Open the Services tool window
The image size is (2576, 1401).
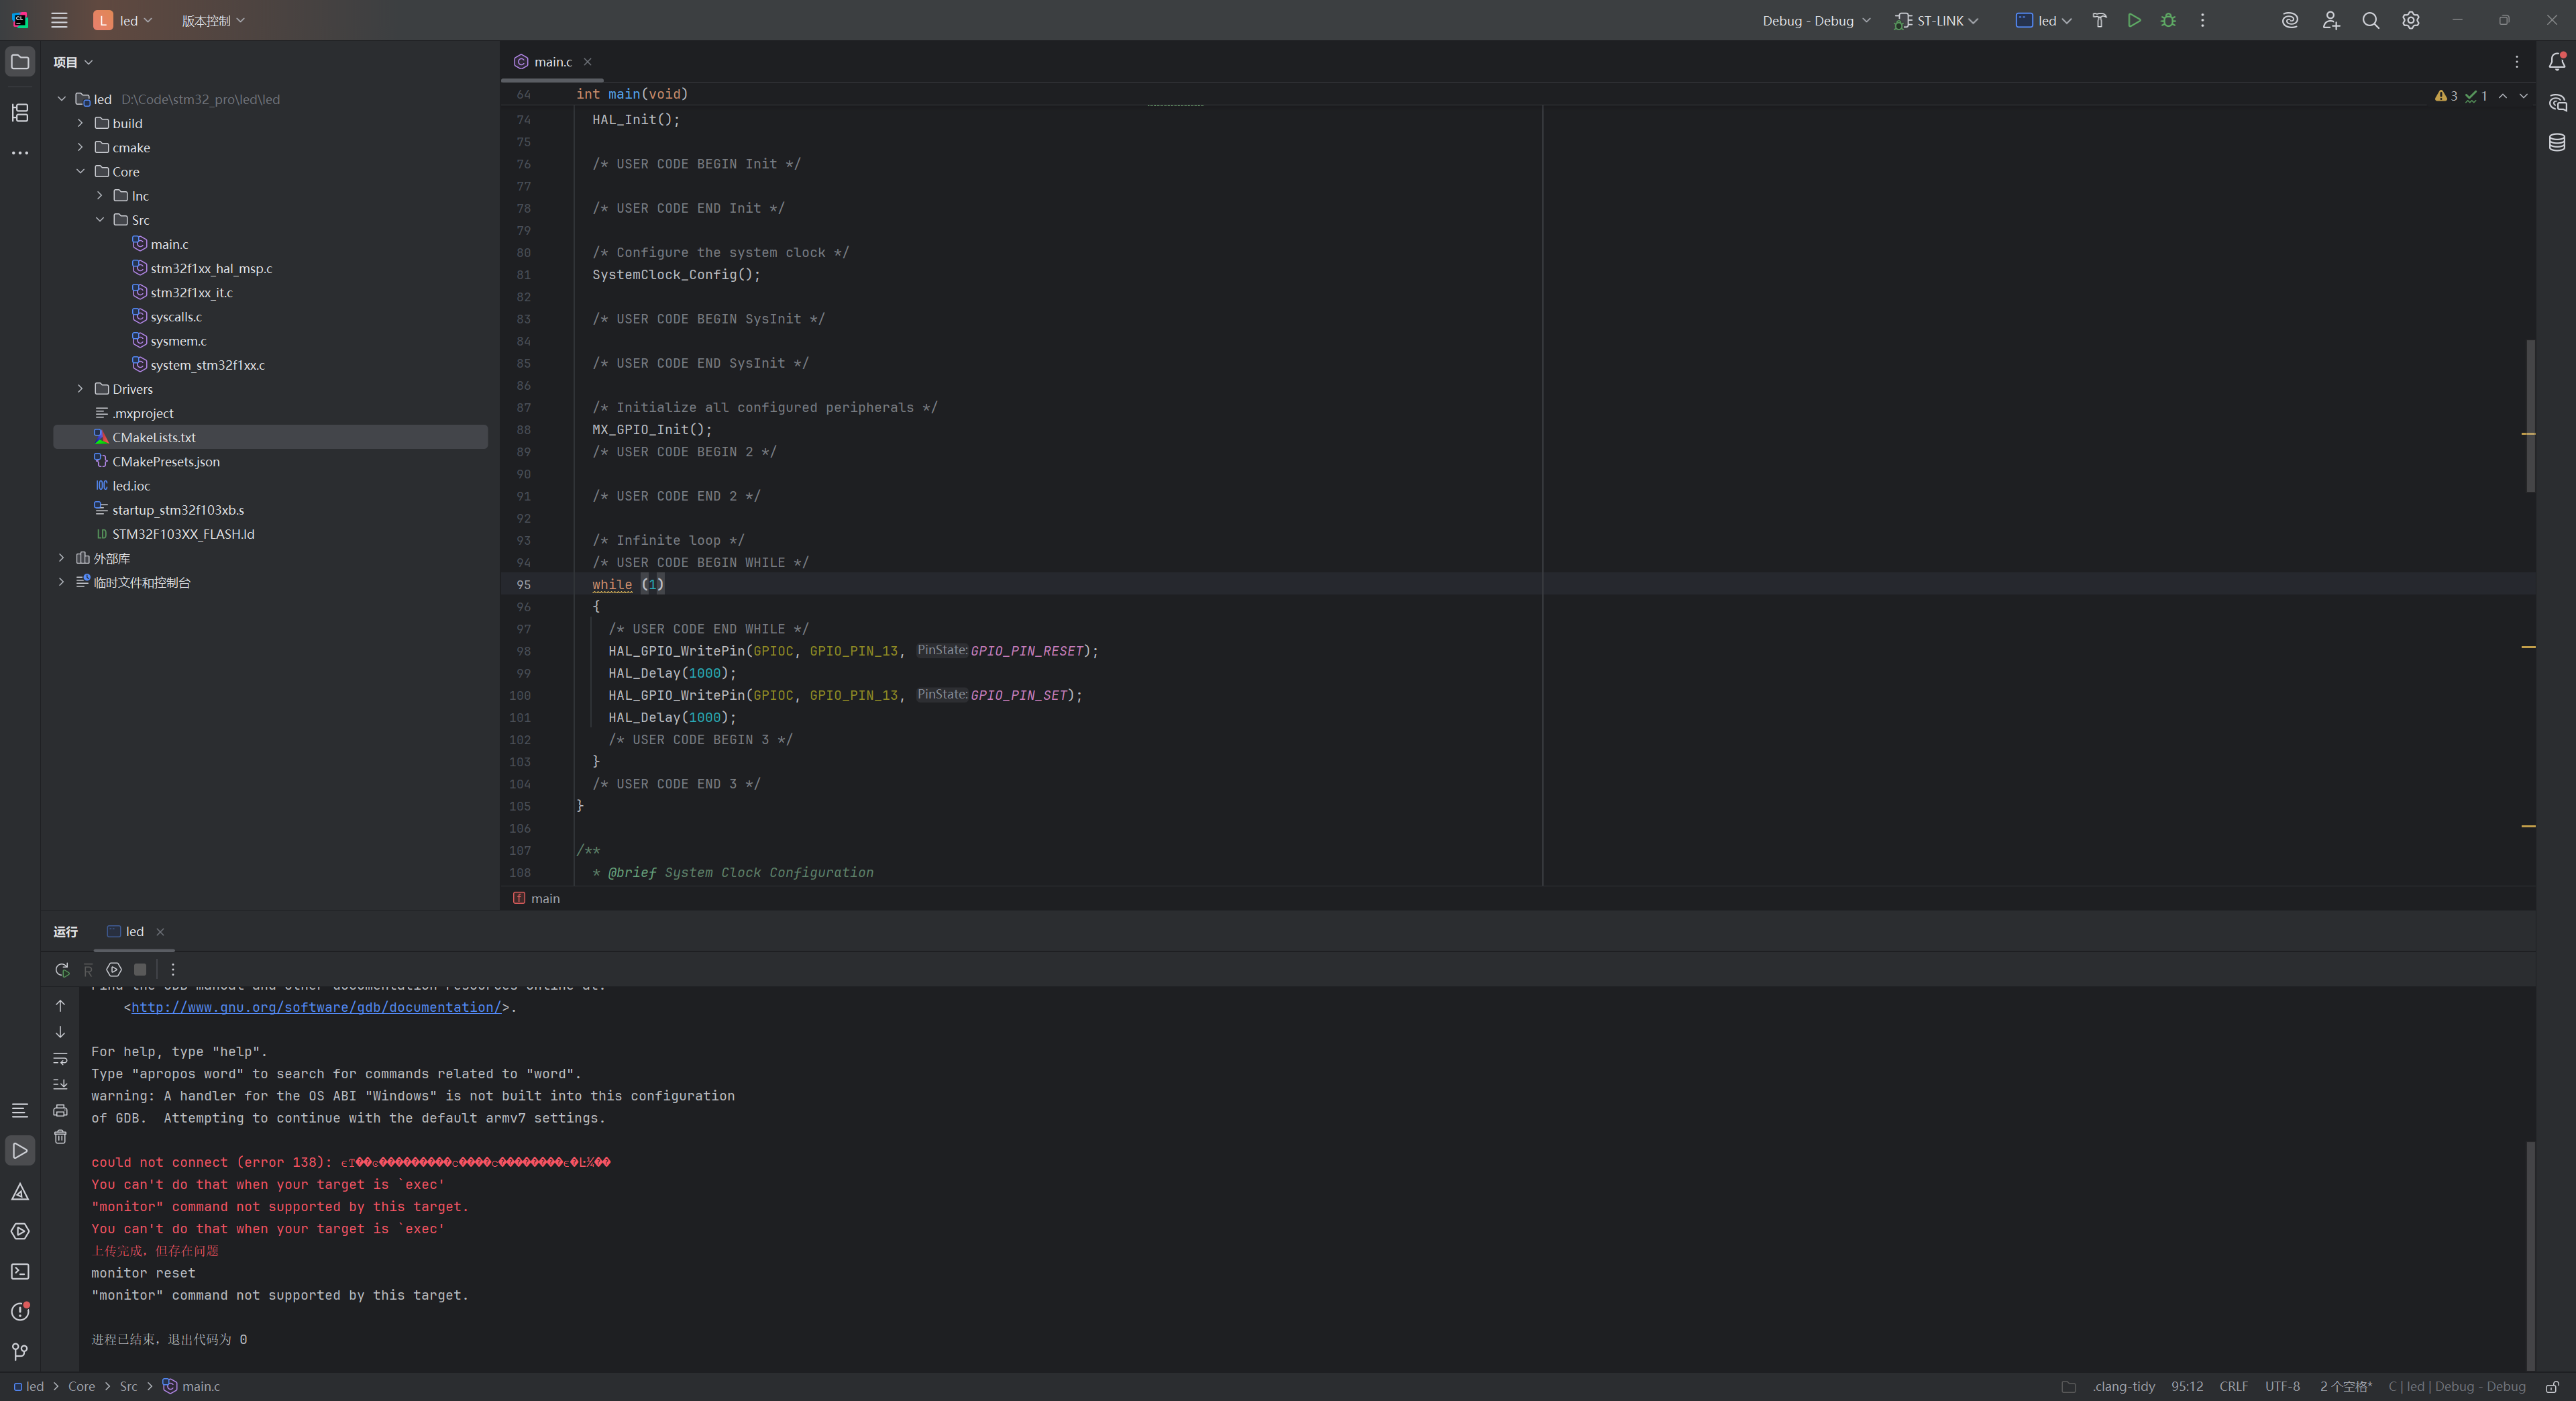pos(20,1231)
